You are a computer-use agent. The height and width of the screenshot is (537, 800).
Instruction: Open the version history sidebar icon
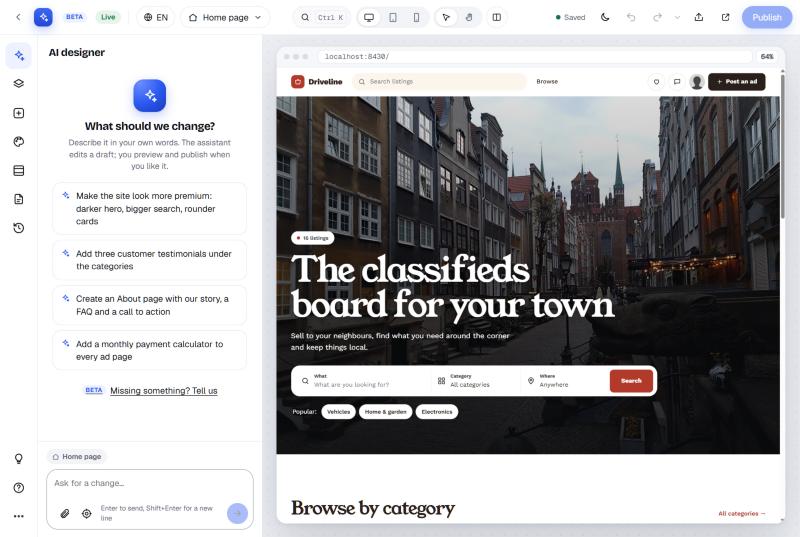point(19,228)
